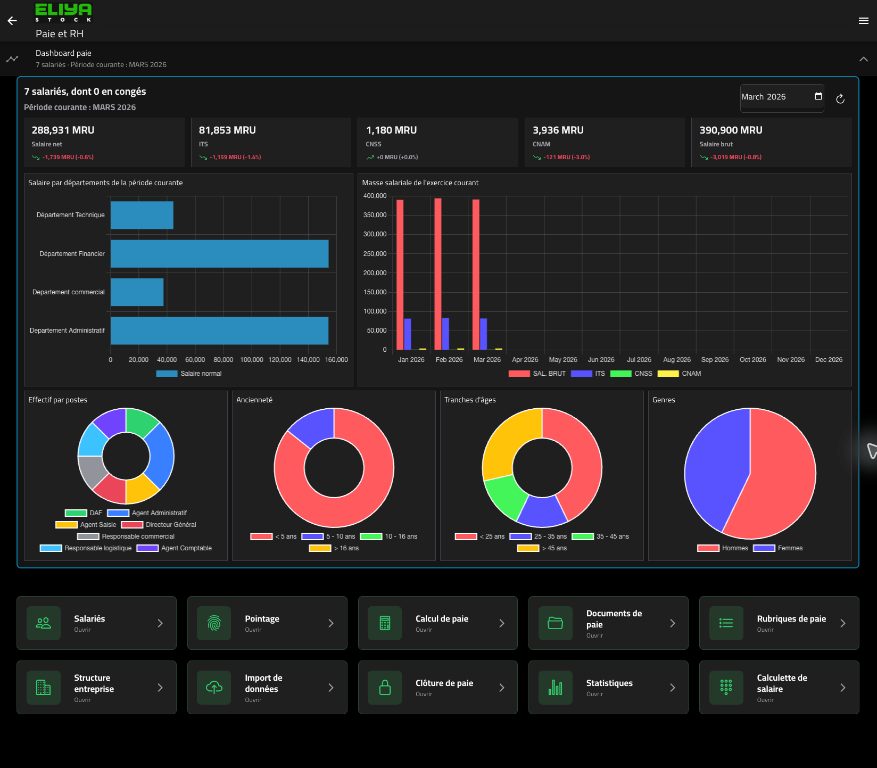The height and width of the screenshot is (768, 877).
Task: Open the Documents de paie tile
Action: point(608,623)
